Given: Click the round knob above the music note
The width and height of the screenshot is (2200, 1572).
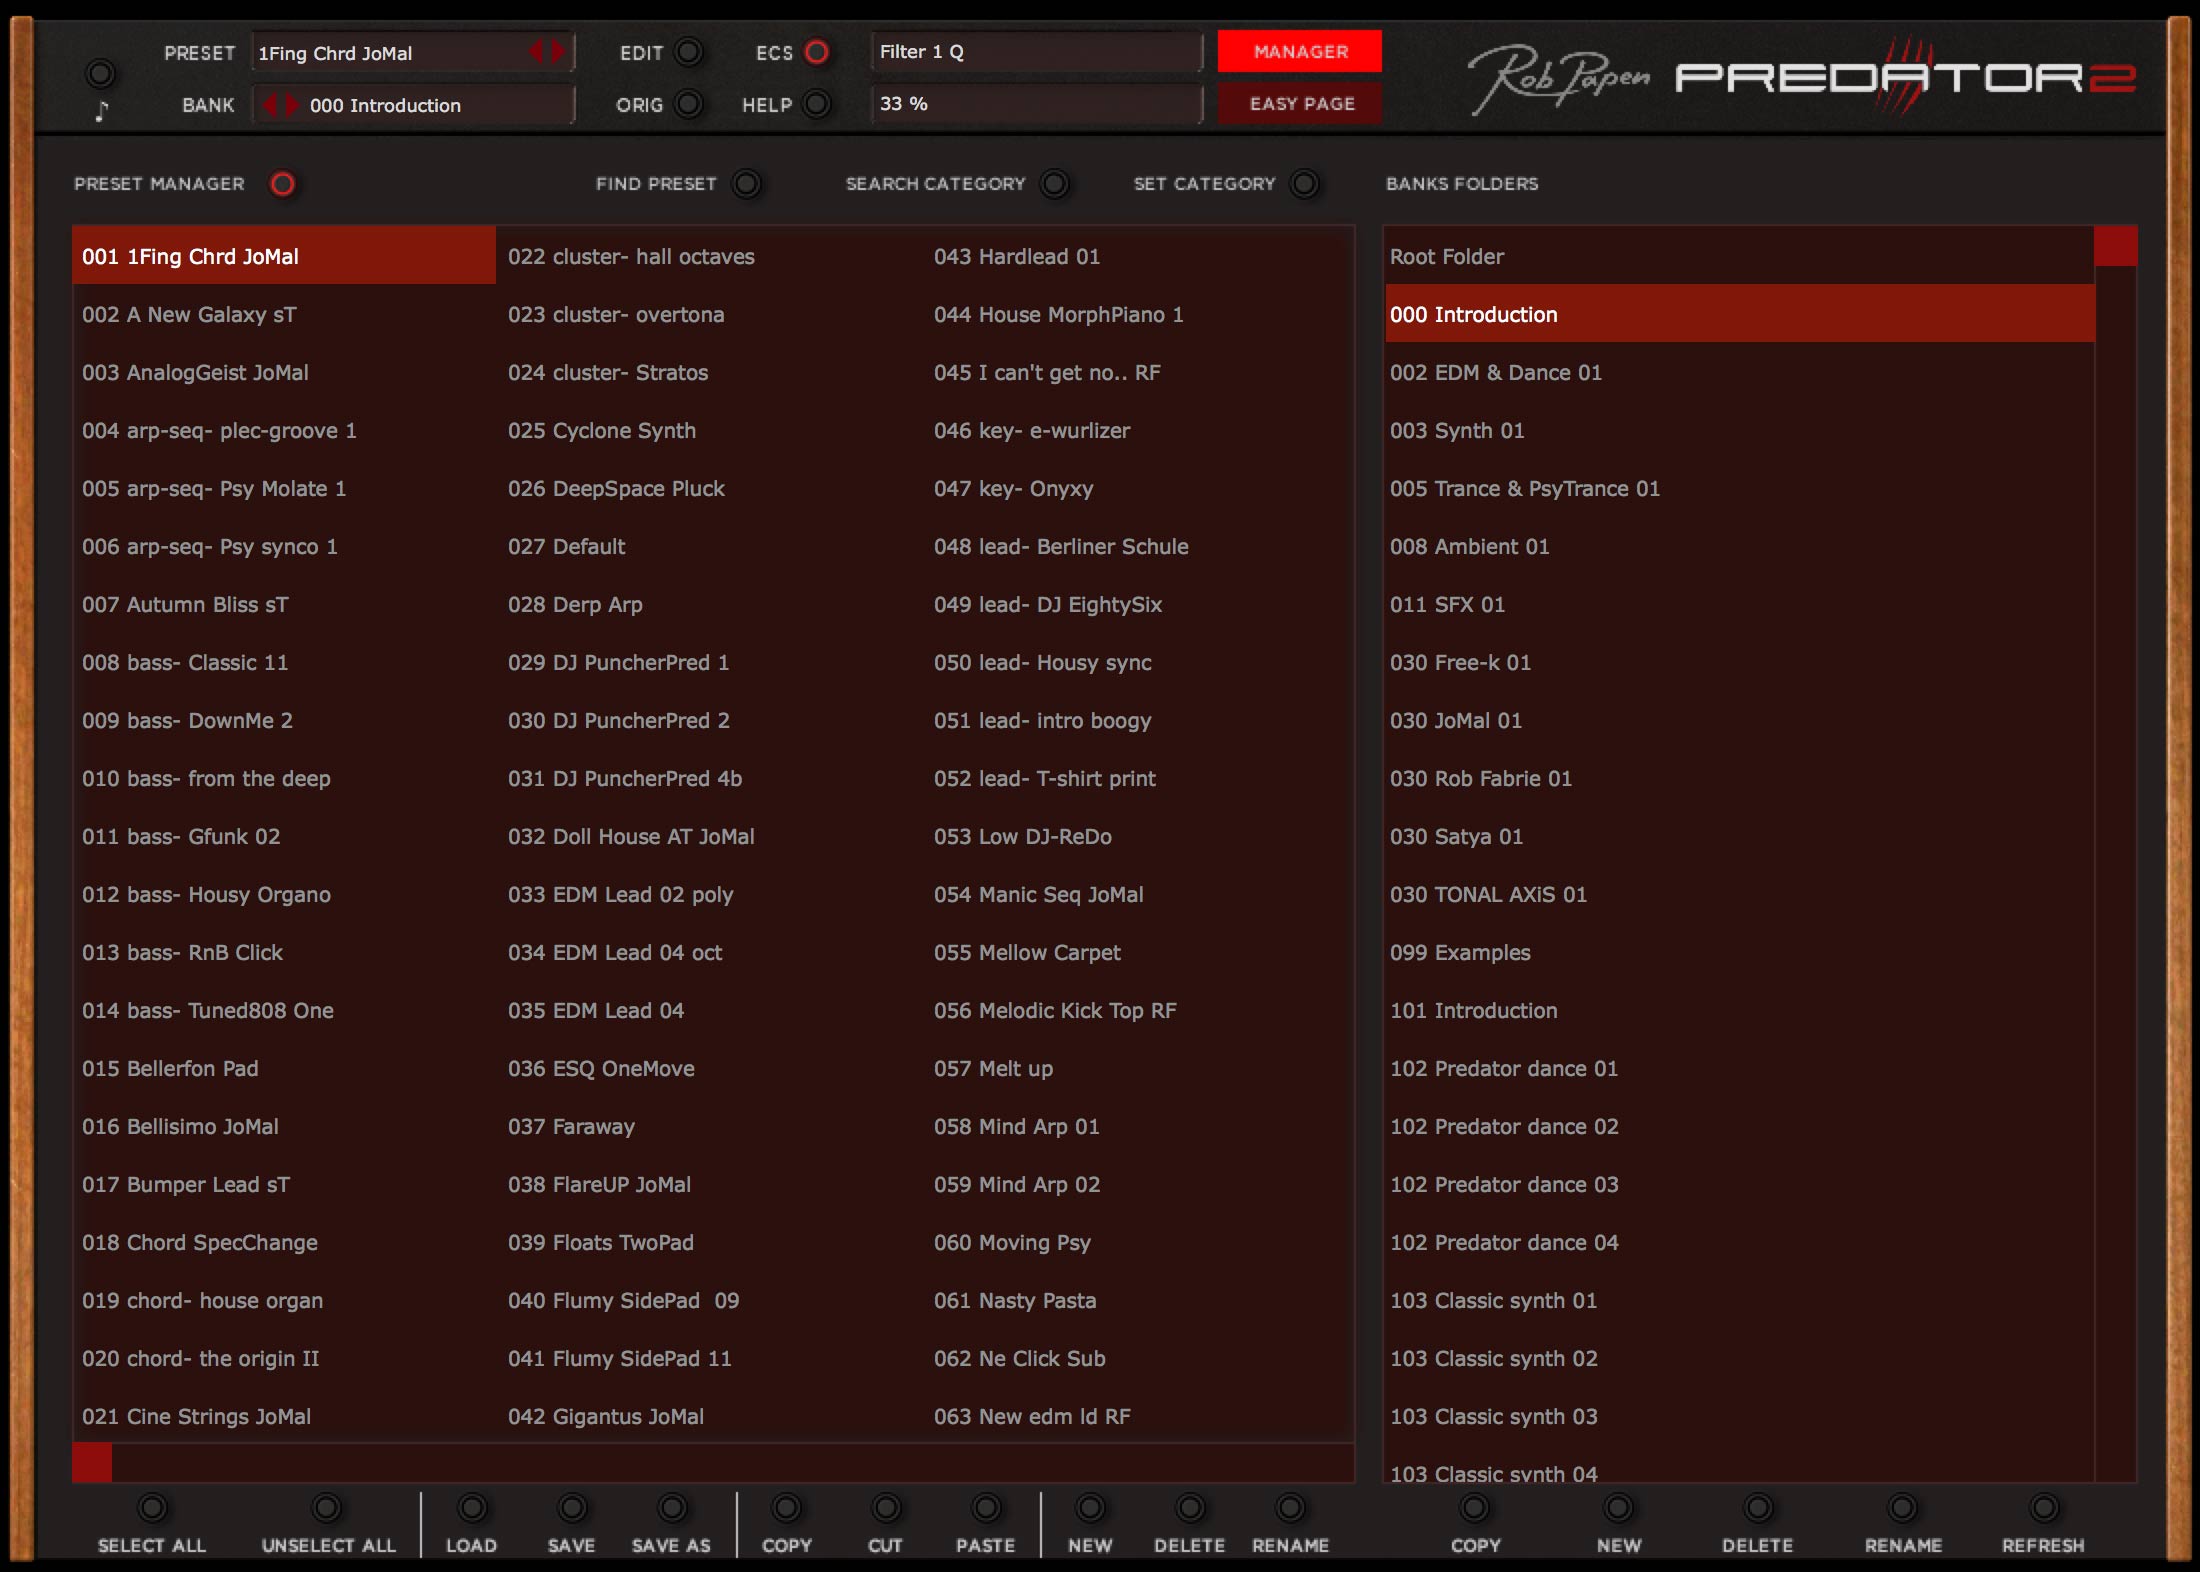Looking at the screenshot, I should point(100,73).
